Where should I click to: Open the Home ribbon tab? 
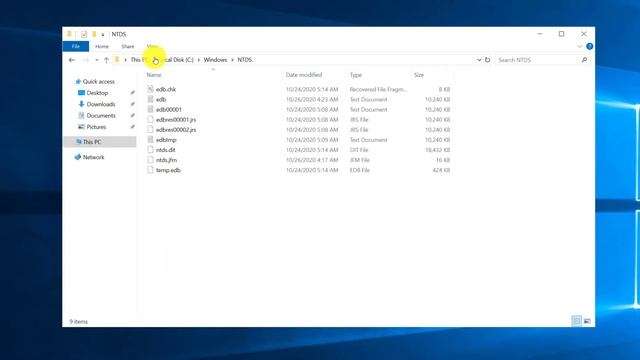point(102,47)
